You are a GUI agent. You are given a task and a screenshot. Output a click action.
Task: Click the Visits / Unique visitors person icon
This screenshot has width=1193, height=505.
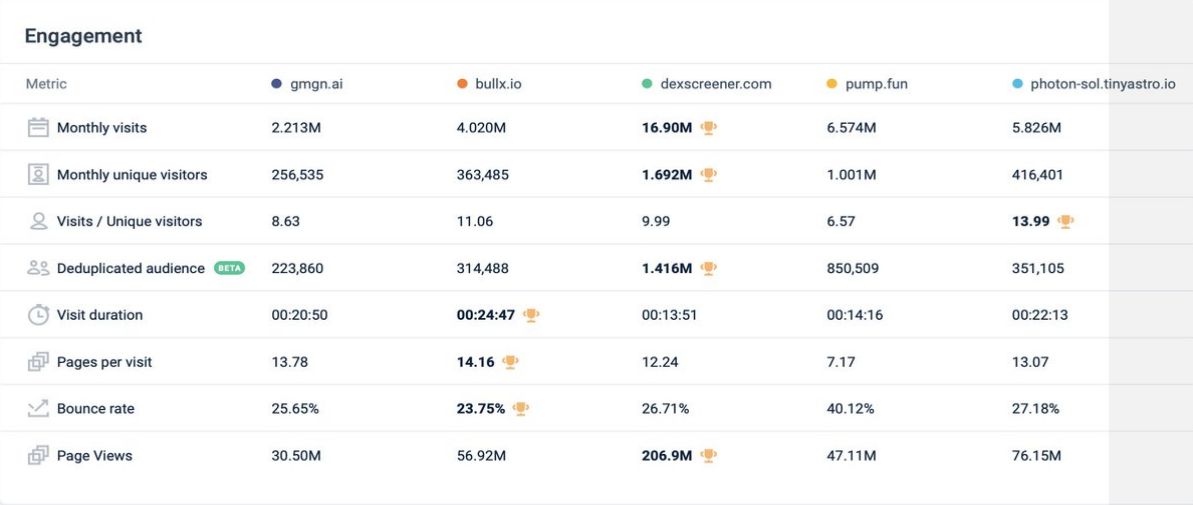pyautogui.click(x=38, y=221)
